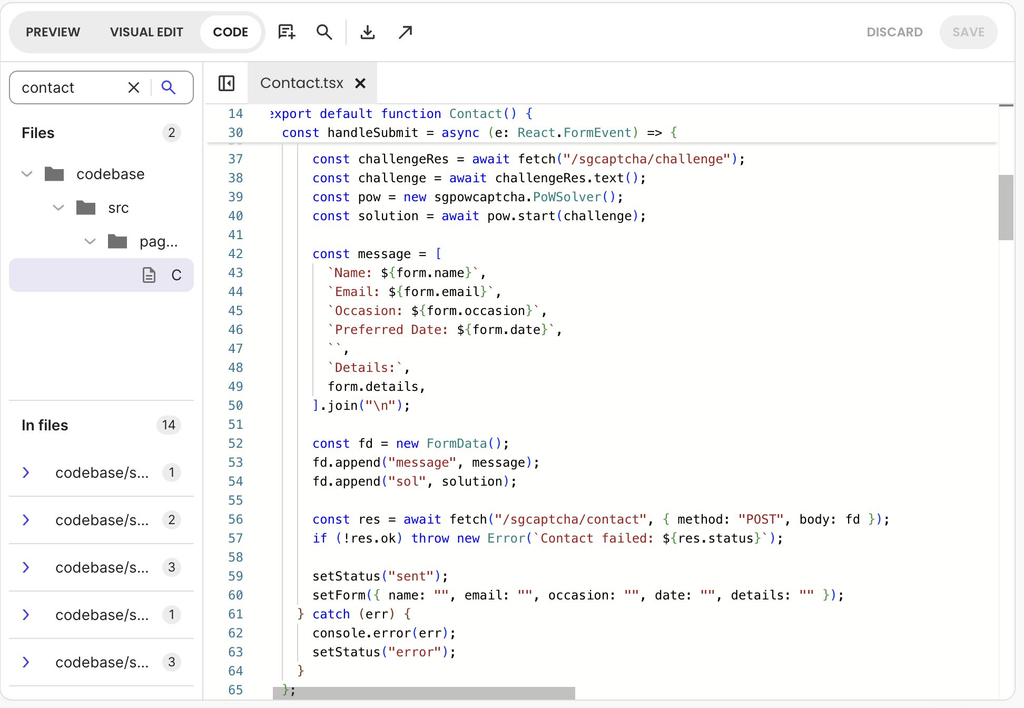
Task: Click the 'In files' section heading
Action: tap(44, 425)
